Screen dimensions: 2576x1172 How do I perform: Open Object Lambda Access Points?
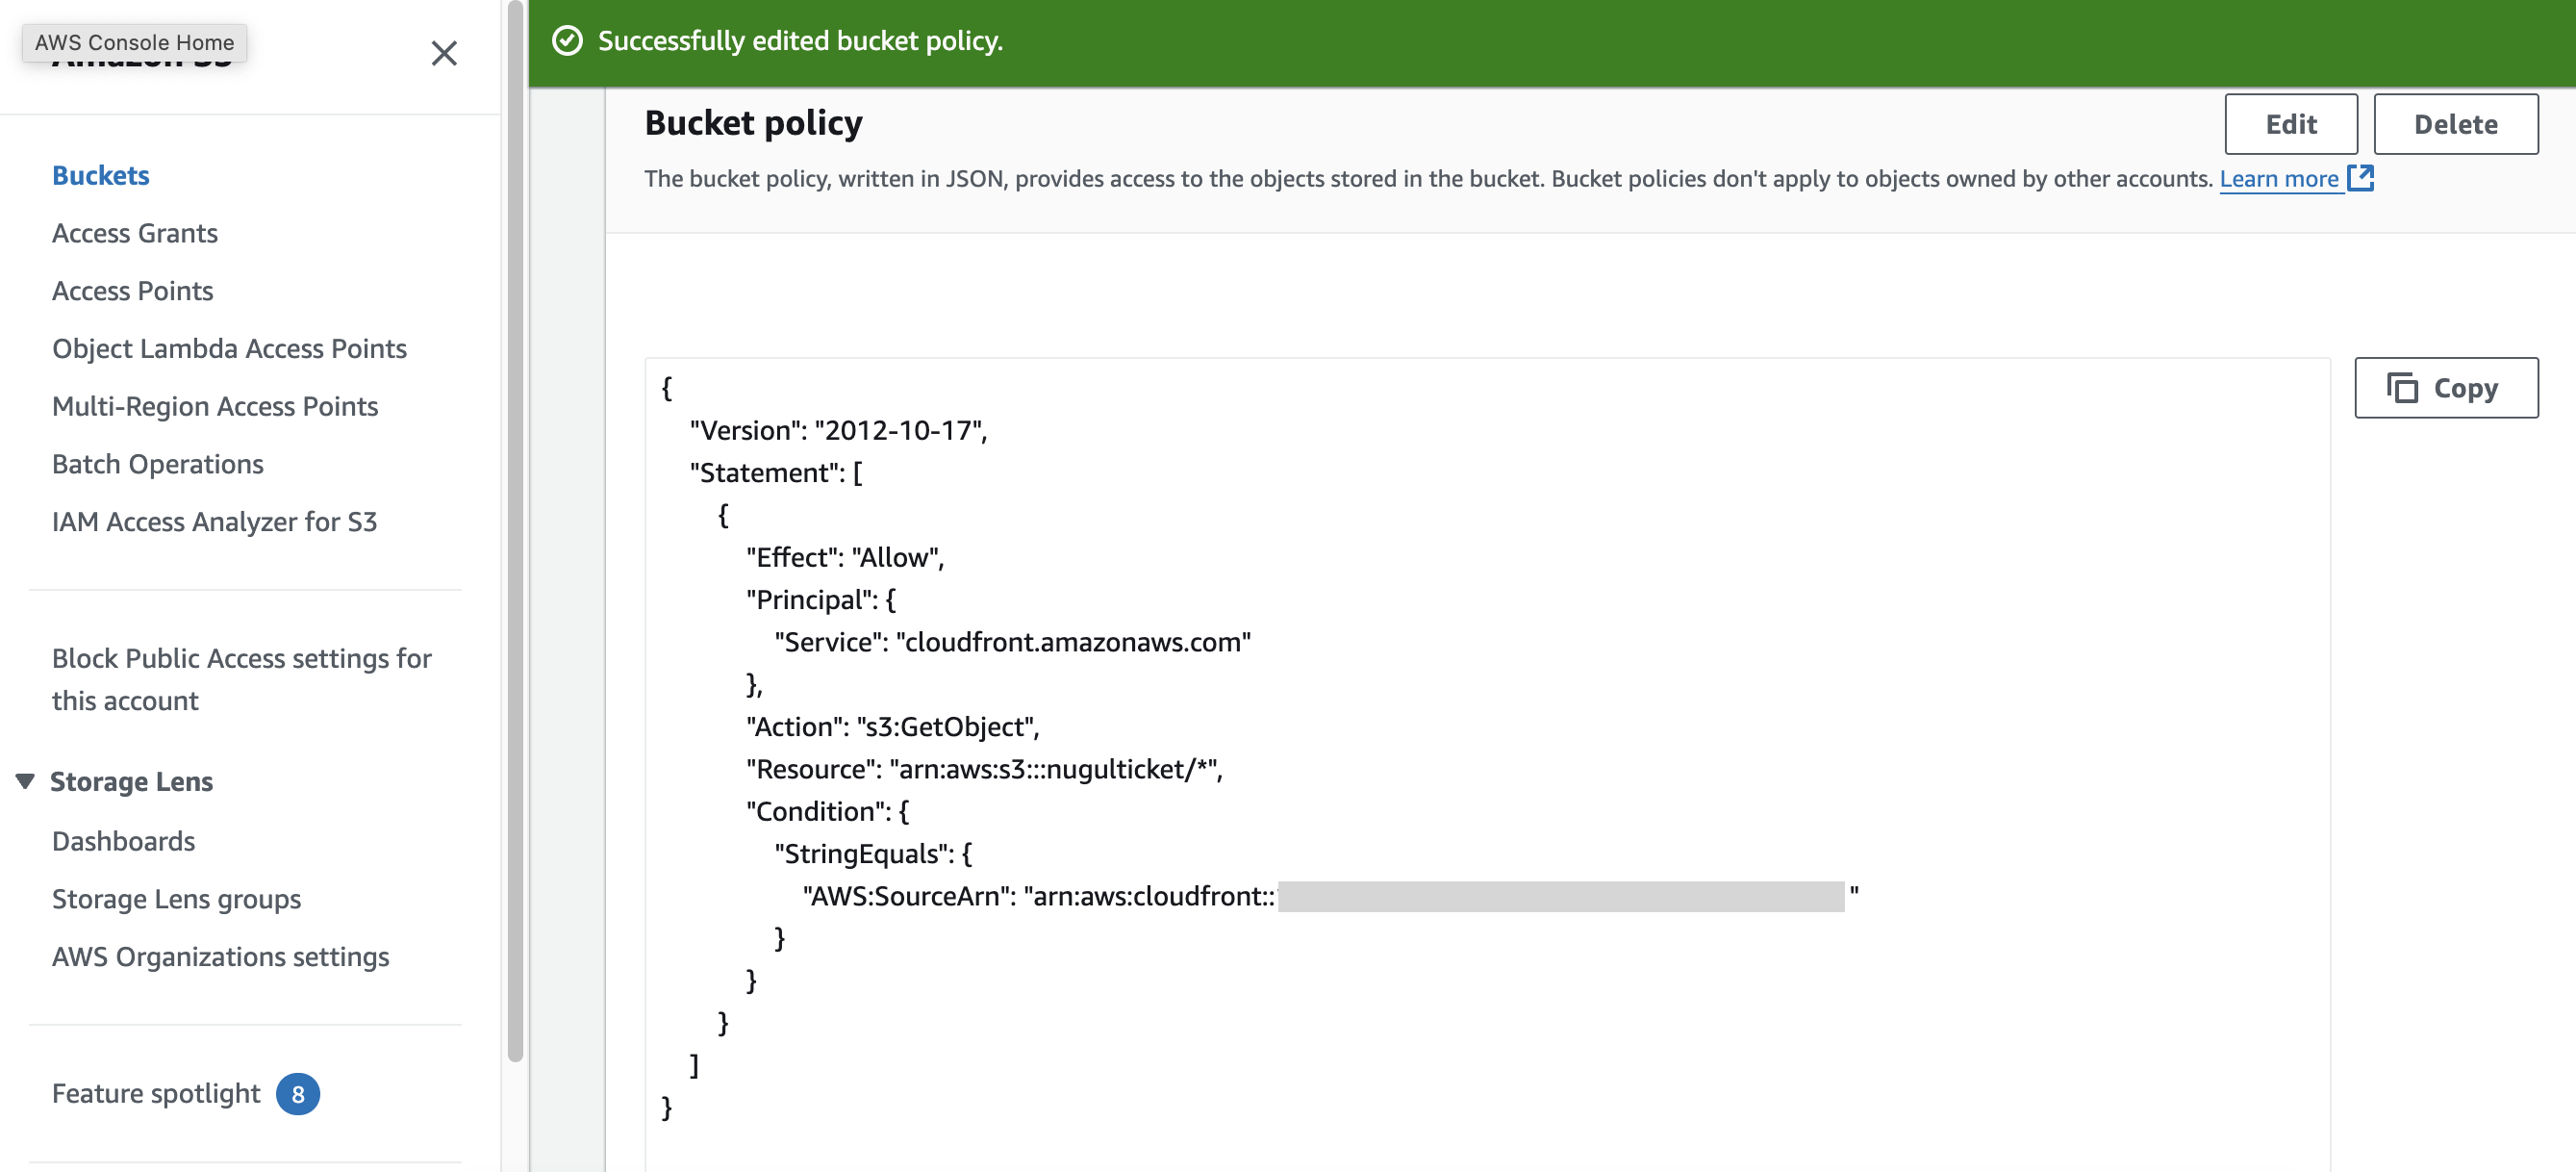point(229,349)
